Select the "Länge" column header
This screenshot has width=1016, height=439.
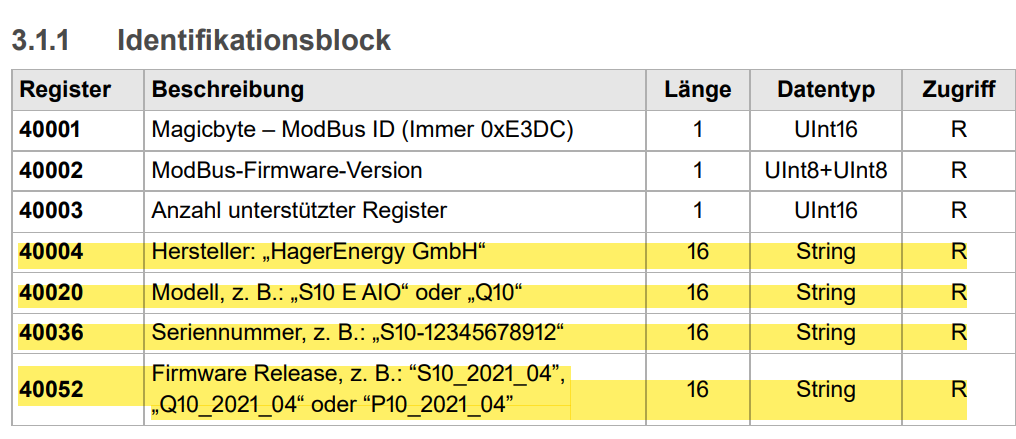(697, 90)
